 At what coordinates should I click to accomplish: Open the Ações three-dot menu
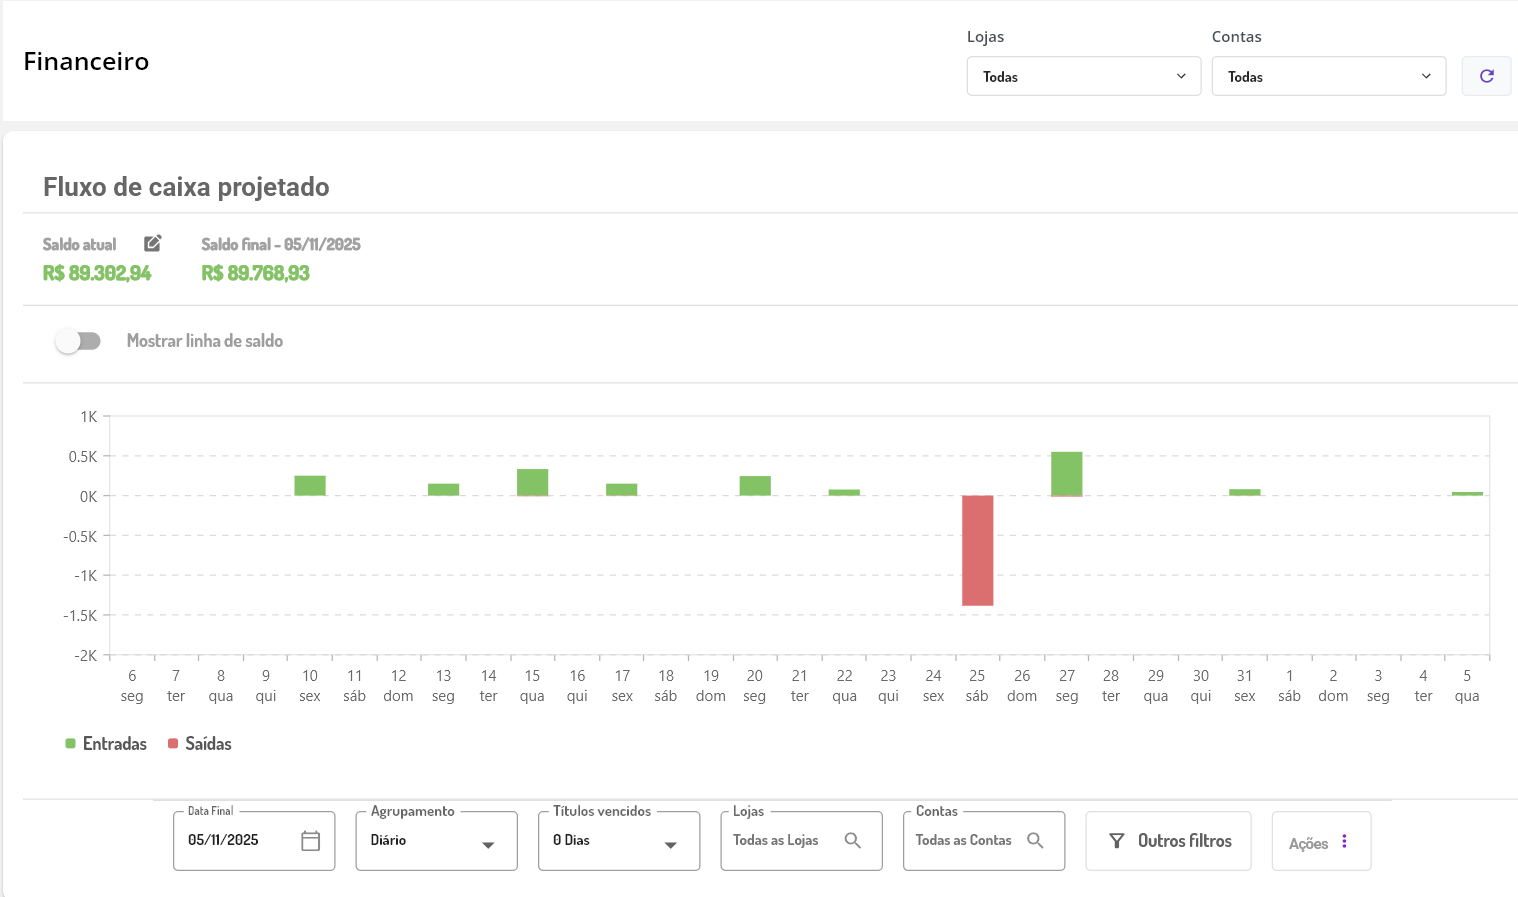tap(1344, 842)
